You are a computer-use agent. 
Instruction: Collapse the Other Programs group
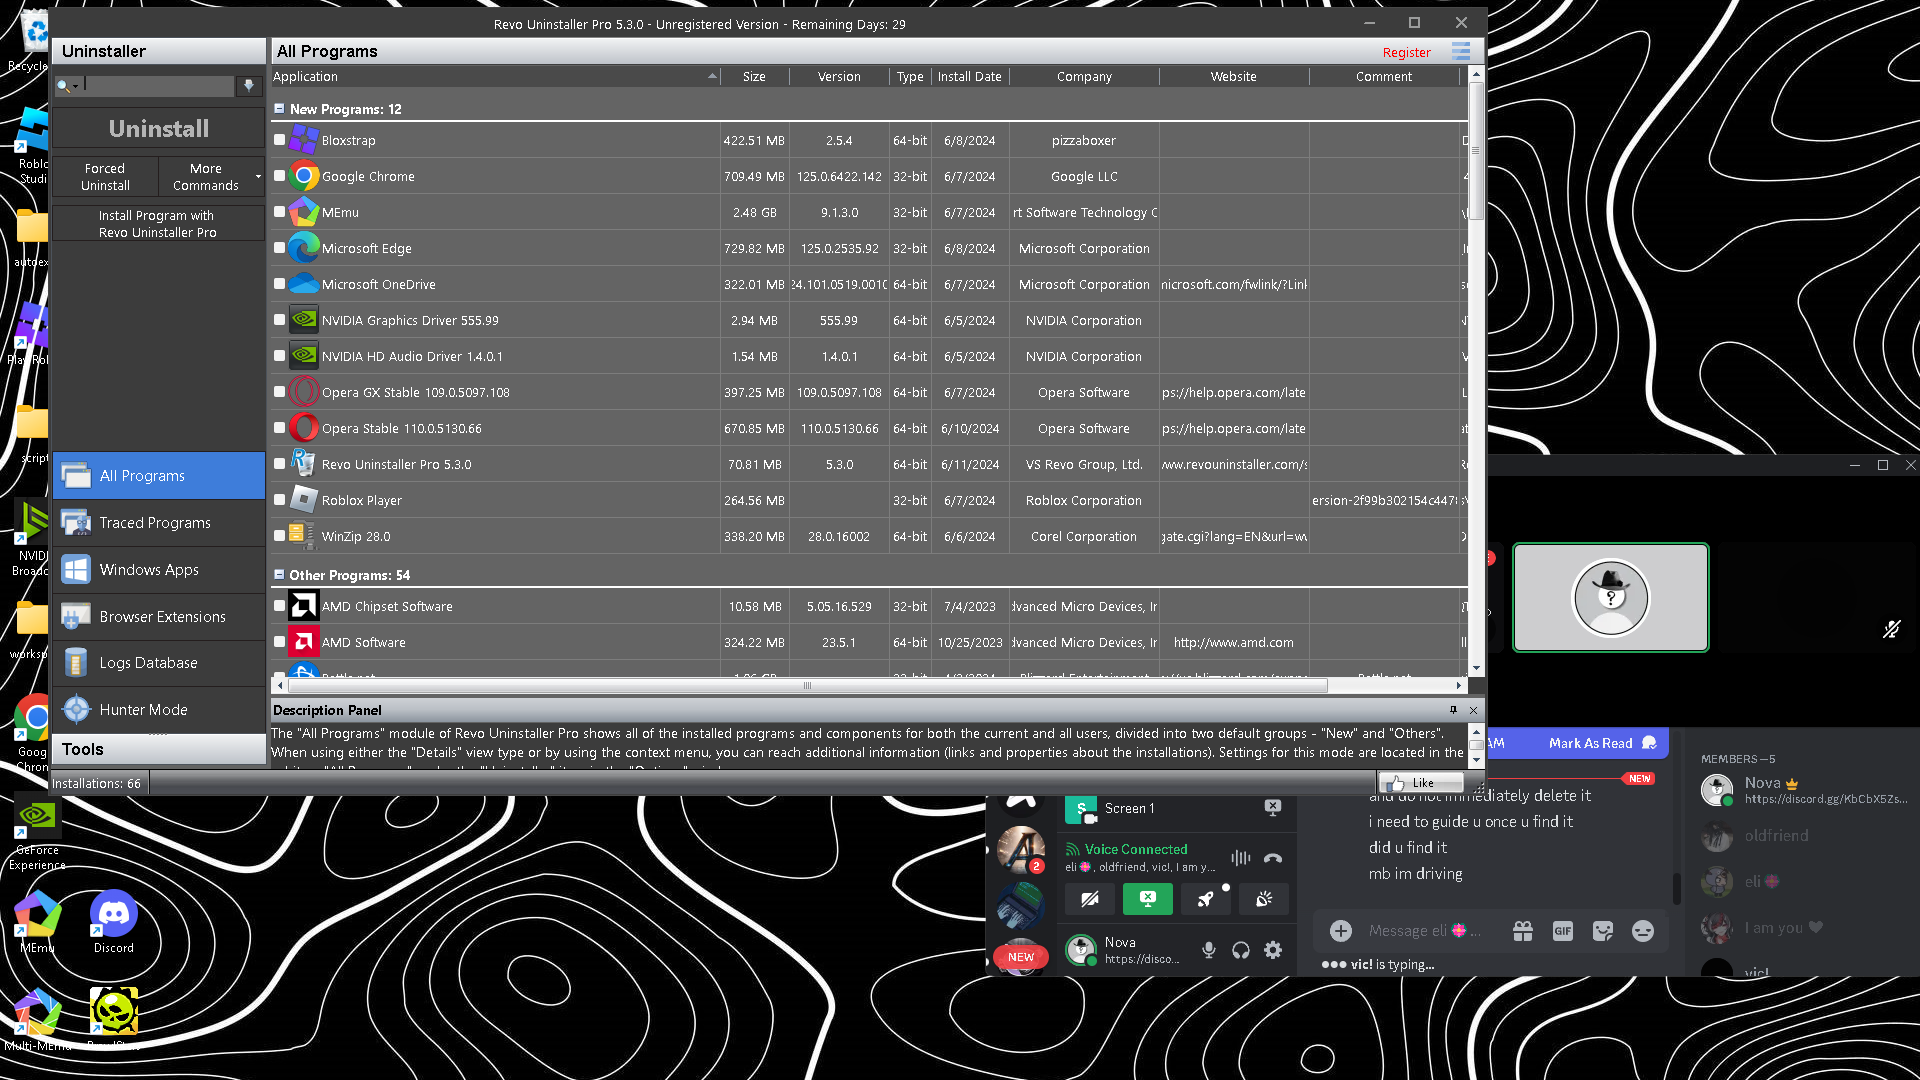pos(279,575)
